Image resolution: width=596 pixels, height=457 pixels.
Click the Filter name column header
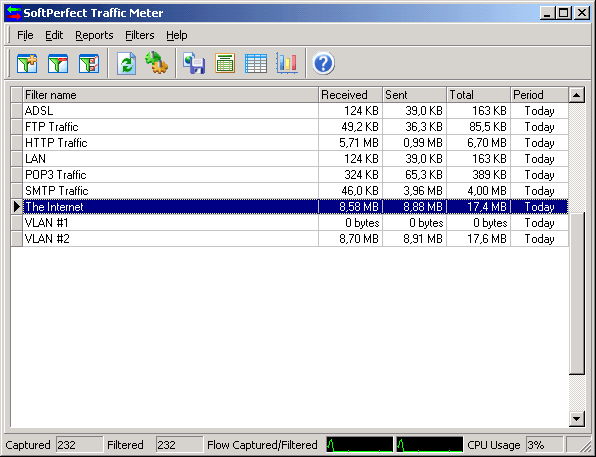point(170,95)
